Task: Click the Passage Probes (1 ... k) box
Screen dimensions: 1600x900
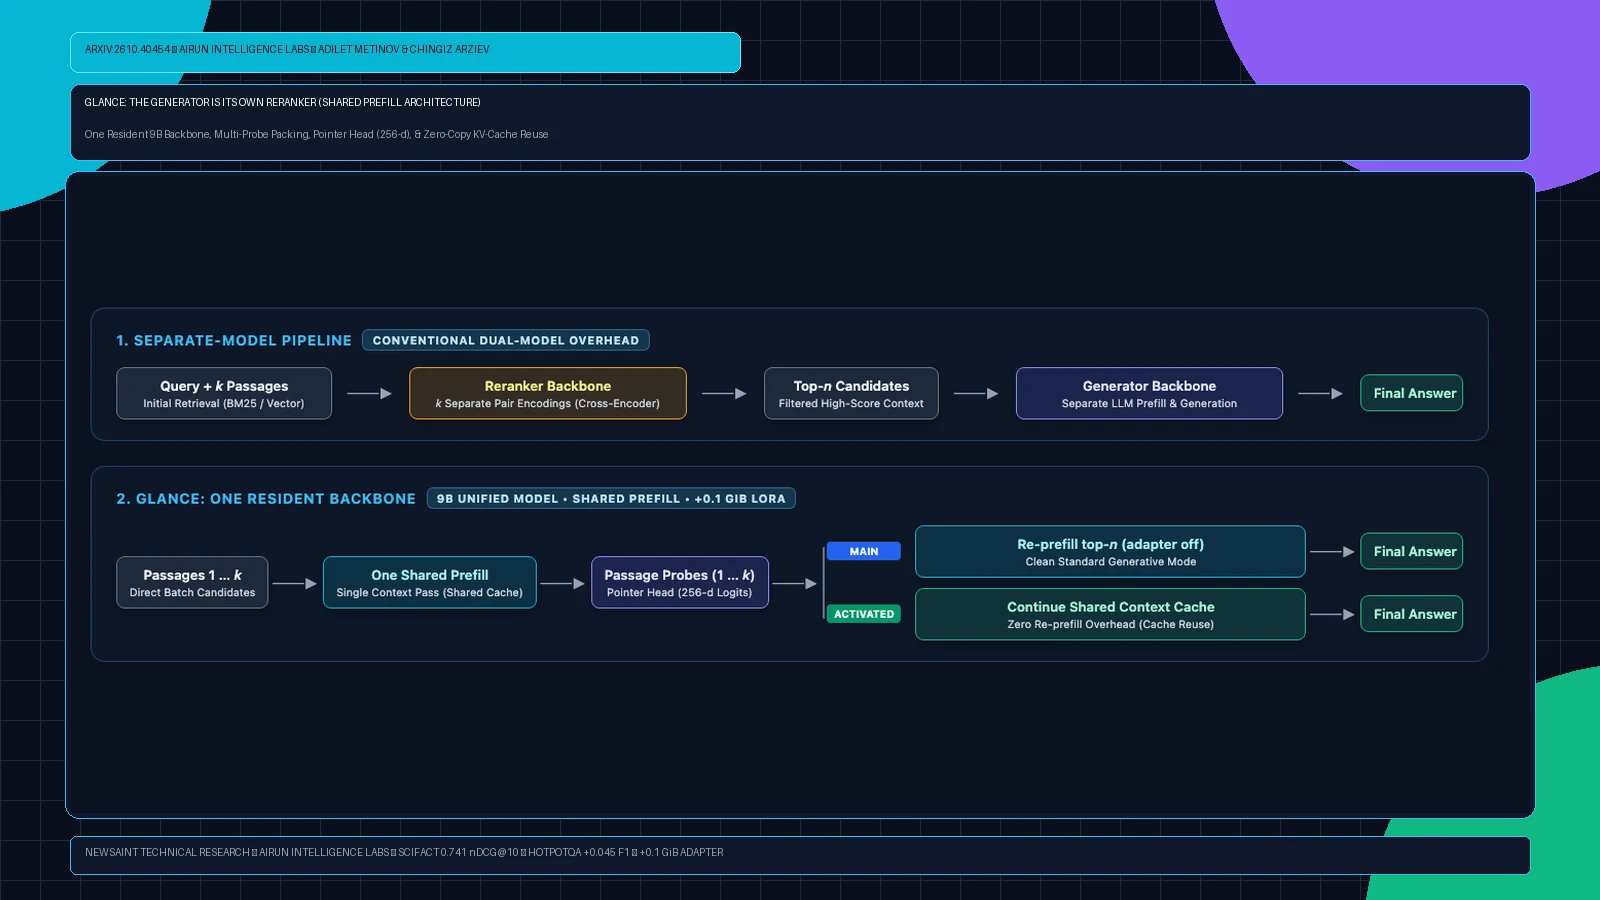Action: pyautogui.click(x=680, y=582)
